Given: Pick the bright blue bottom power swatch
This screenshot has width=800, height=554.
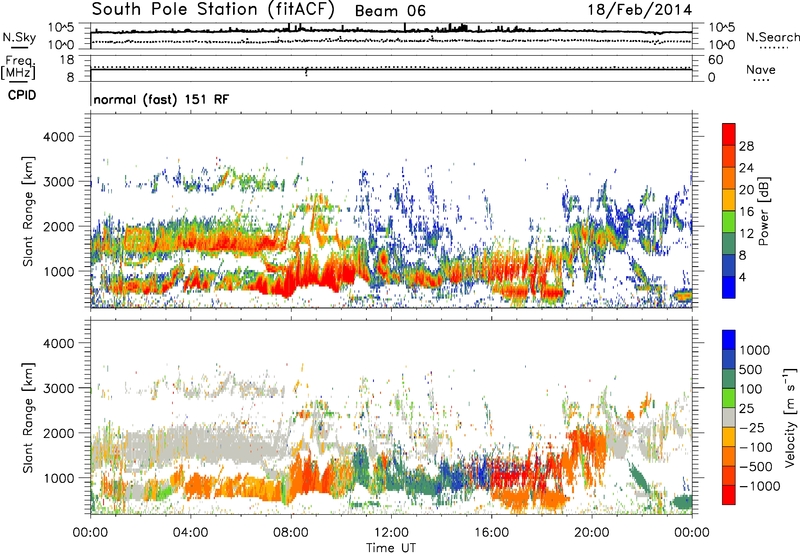Looking at the screenshot, I should tap(729, 287).
